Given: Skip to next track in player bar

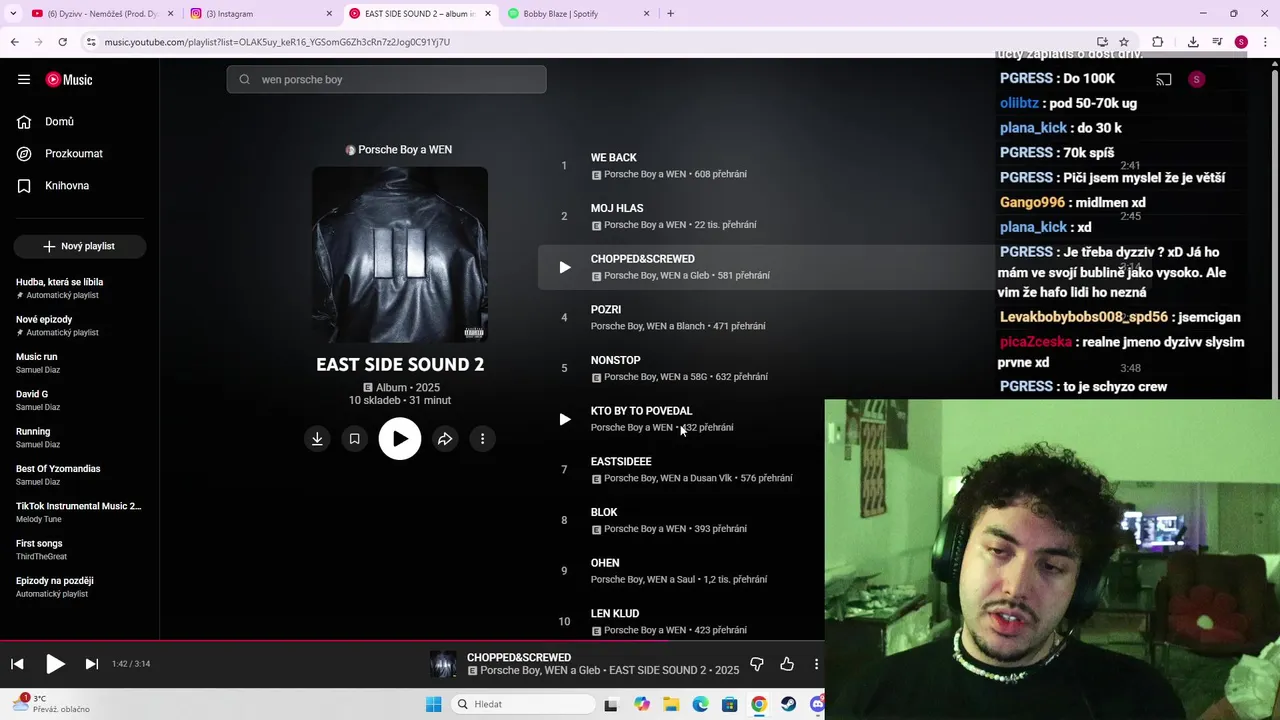Looking at the screenshot, I should pos(92,664).
